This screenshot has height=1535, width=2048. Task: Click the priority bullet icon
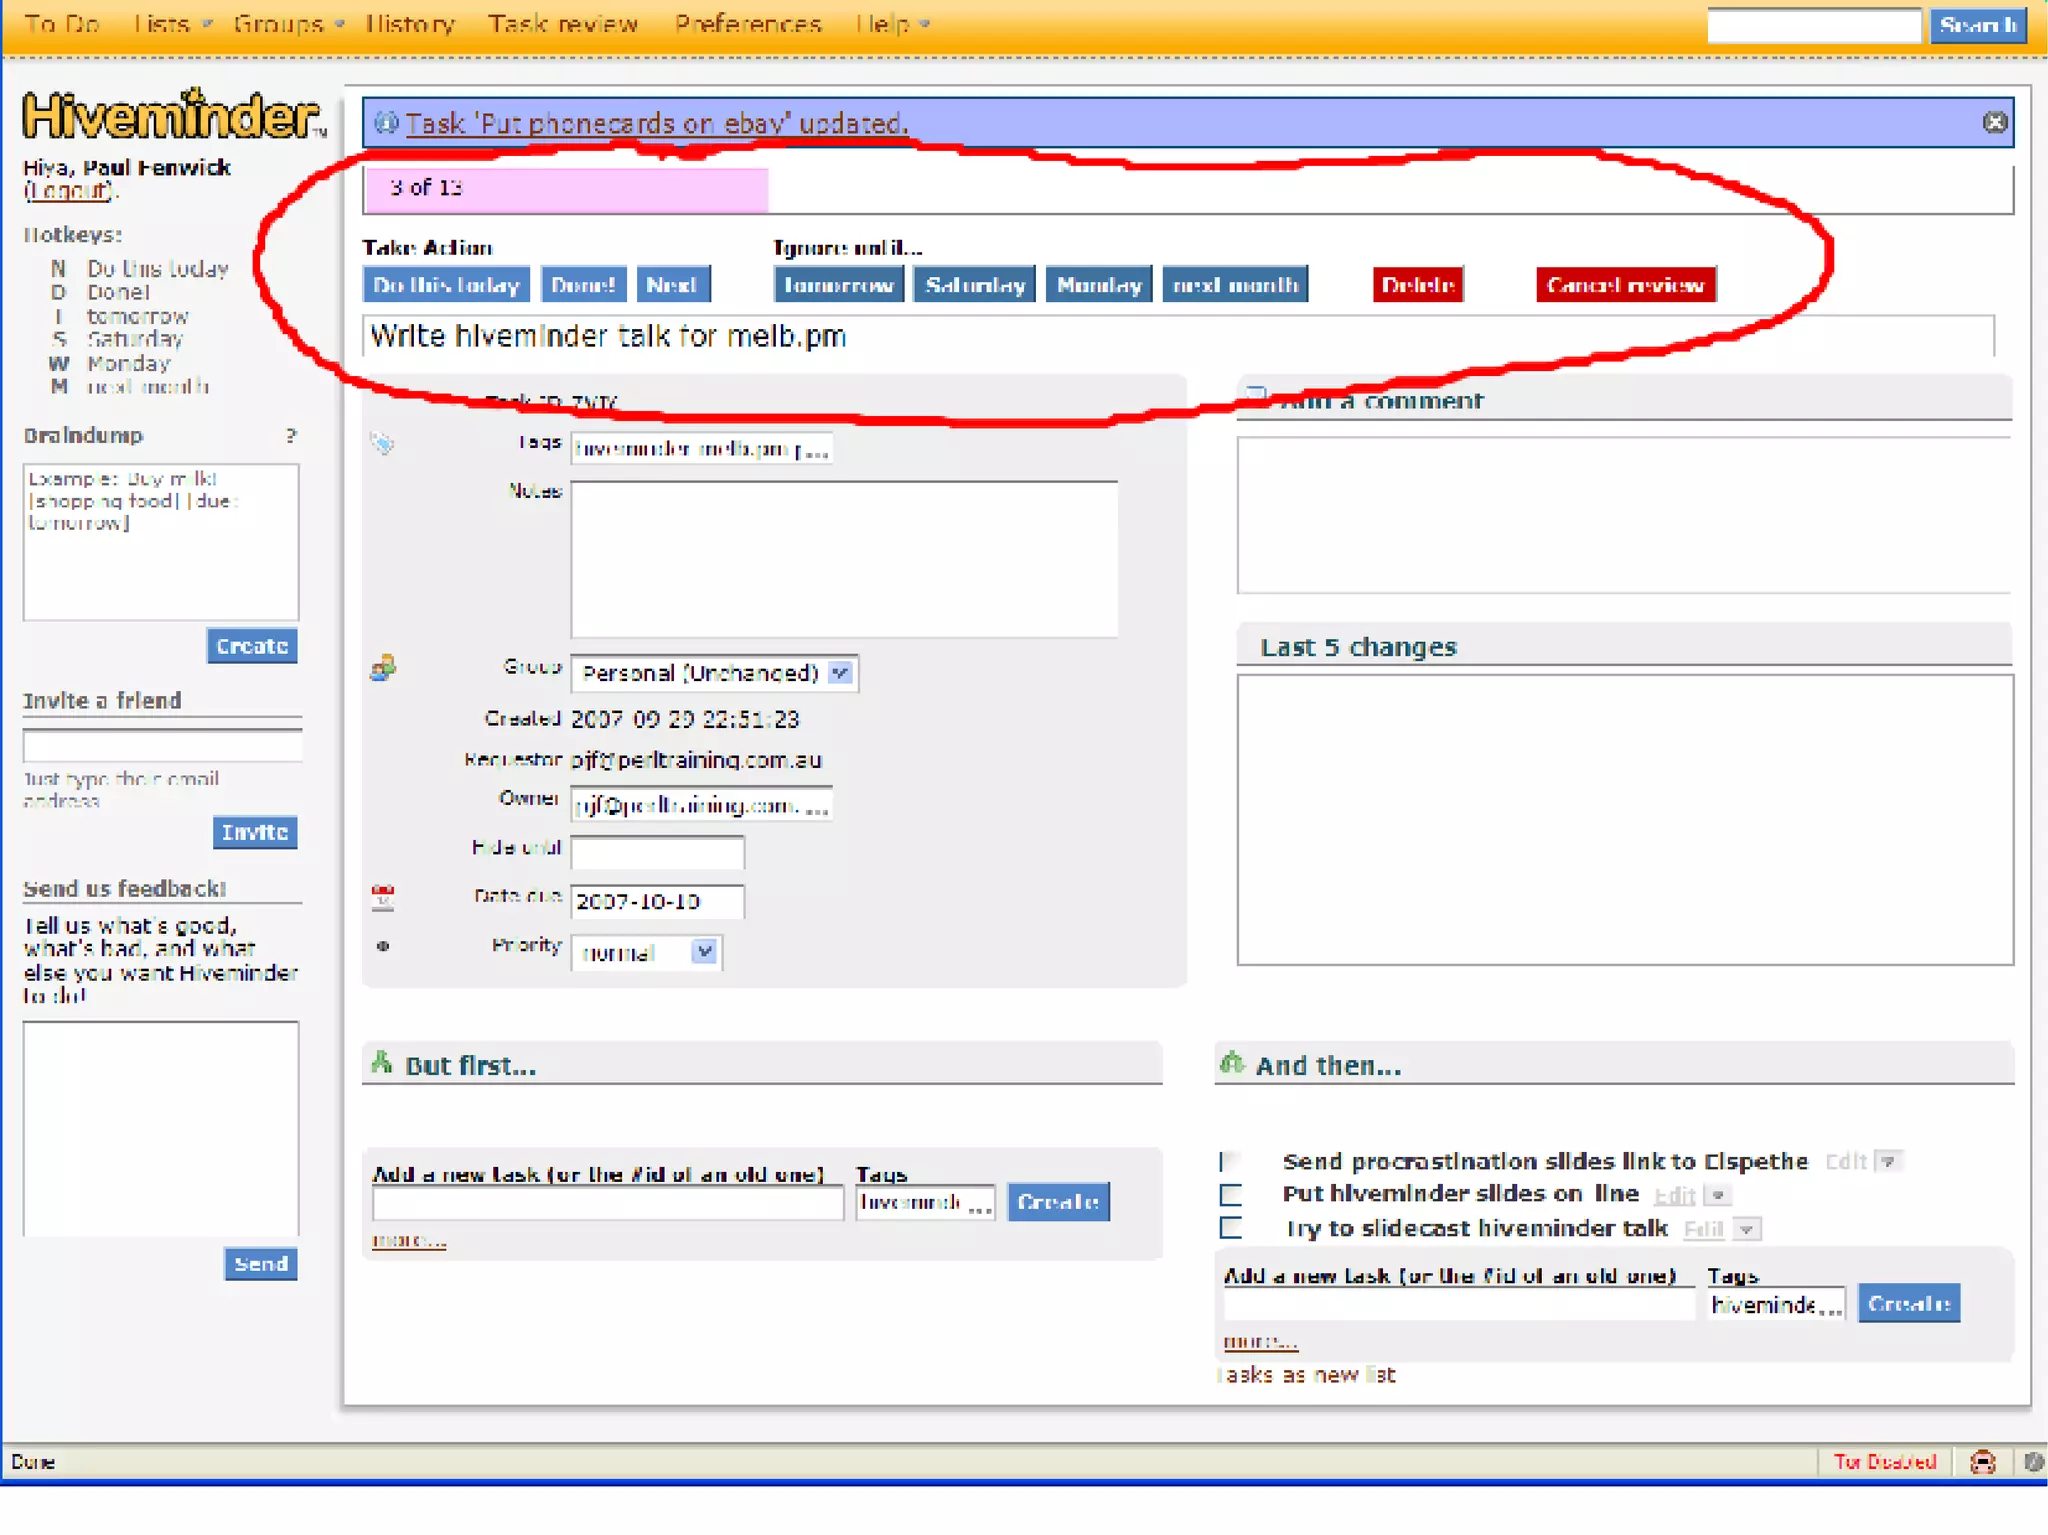pos(383,946)
